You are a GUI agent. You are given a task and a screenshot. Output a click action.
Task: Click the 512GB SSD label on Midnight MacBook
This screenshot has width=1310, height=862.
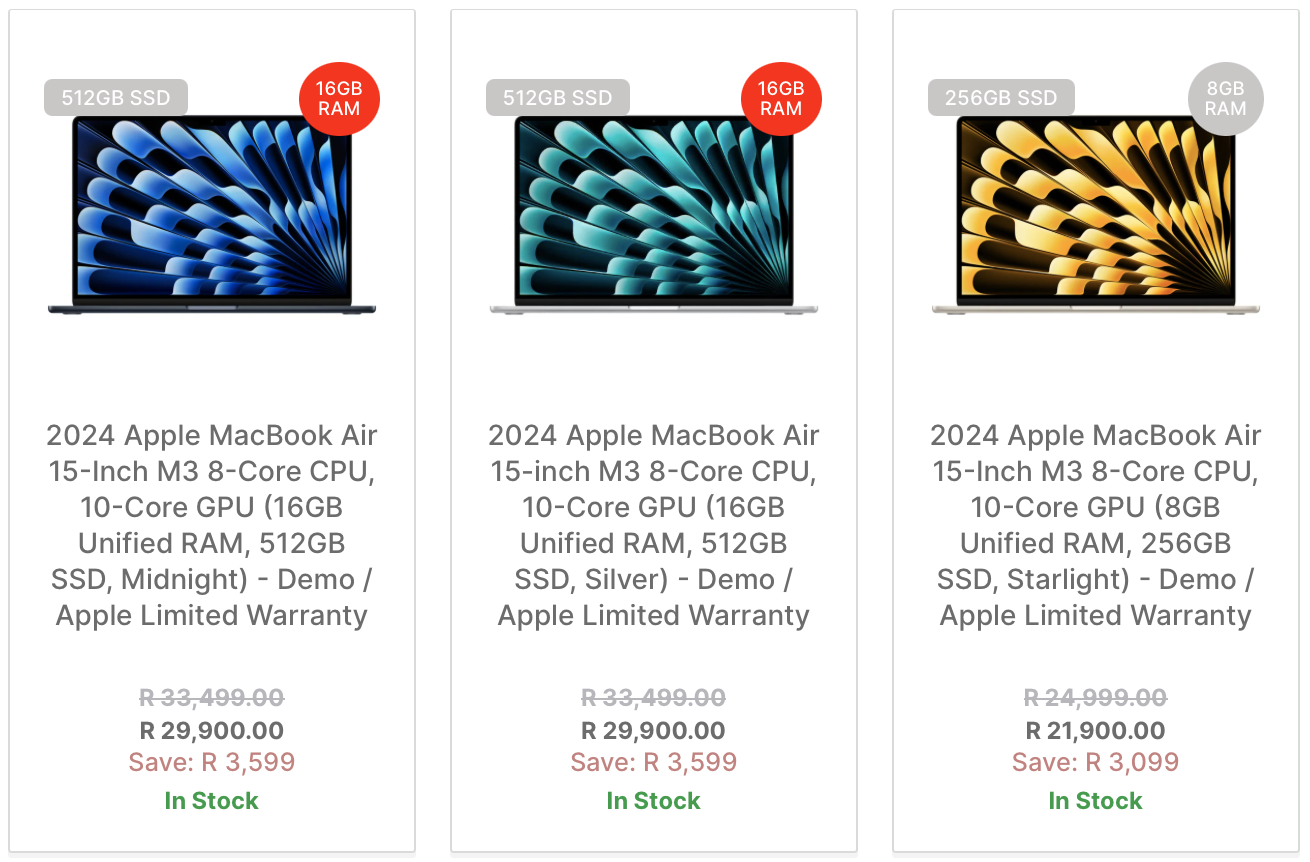(116, 98)
